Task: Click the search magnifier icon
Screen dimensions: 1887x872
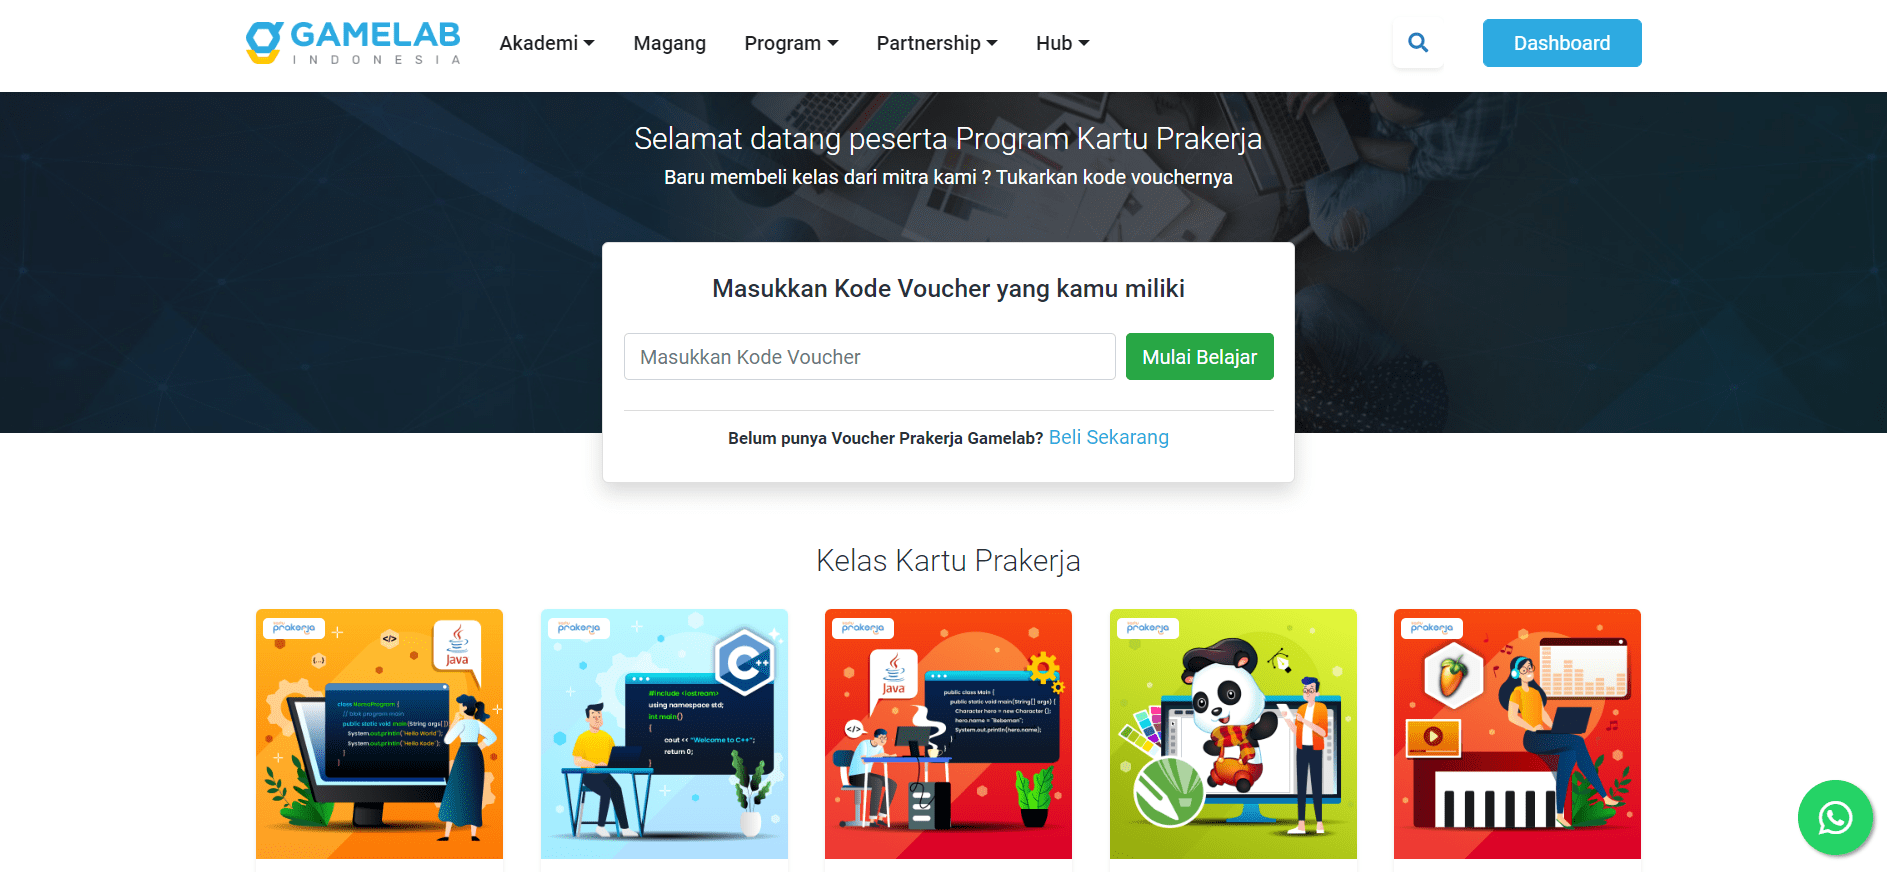Action: pos(1418,43)
